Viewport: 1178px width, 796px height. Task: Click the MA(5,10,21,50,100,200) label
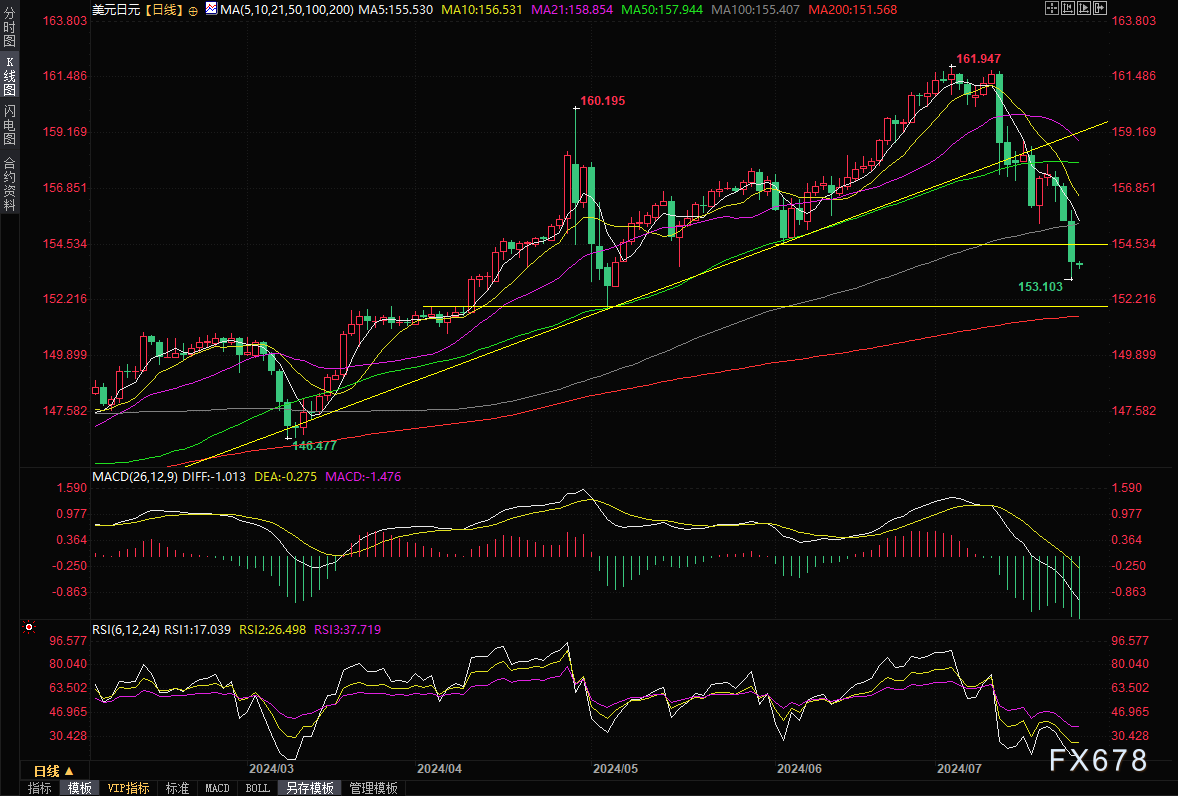(x=287, y=10)
